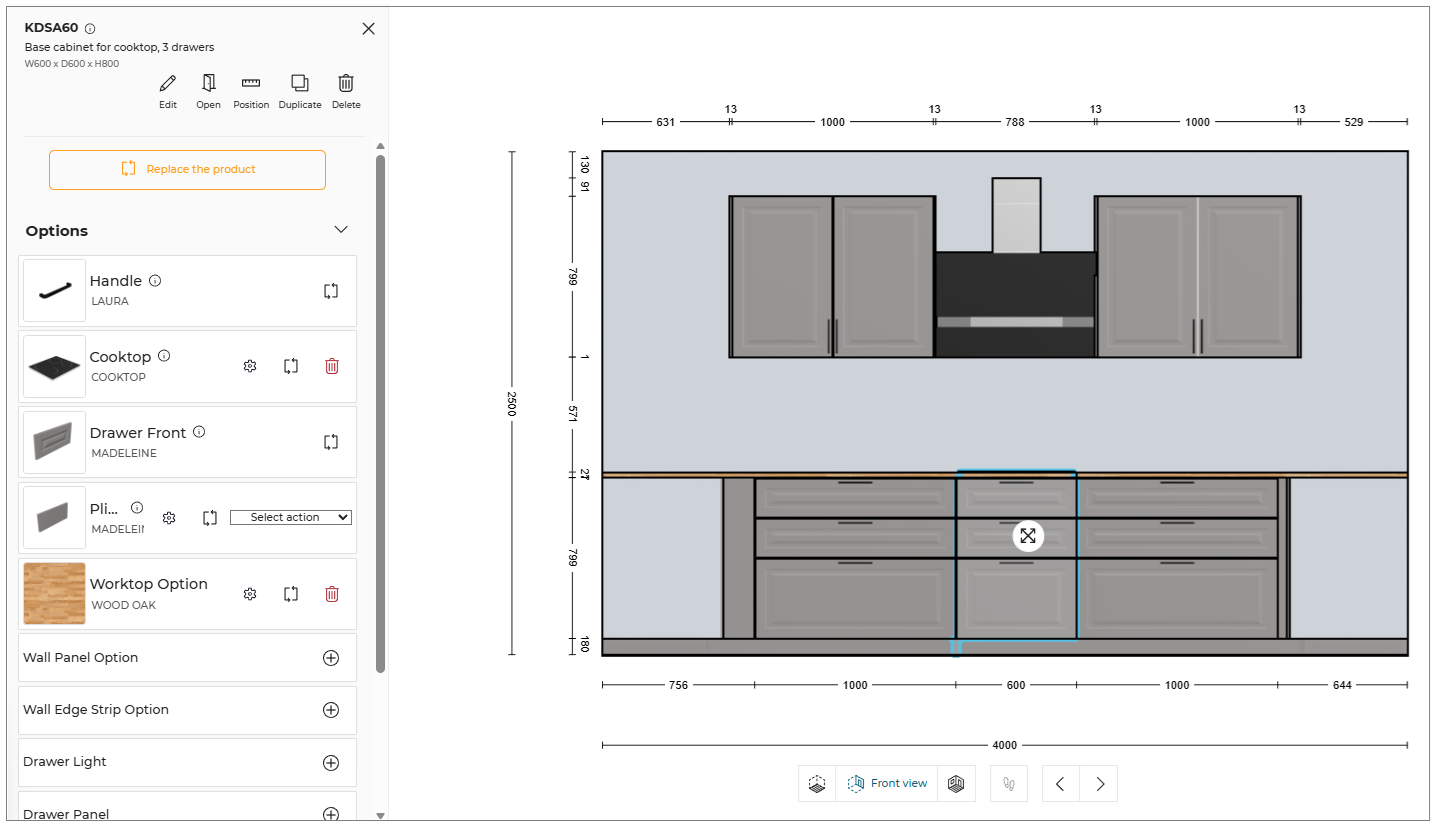The width and height of the screenshot is (1437, 826).
Task: Select the Front view button
Action: (x=887, y=784)
